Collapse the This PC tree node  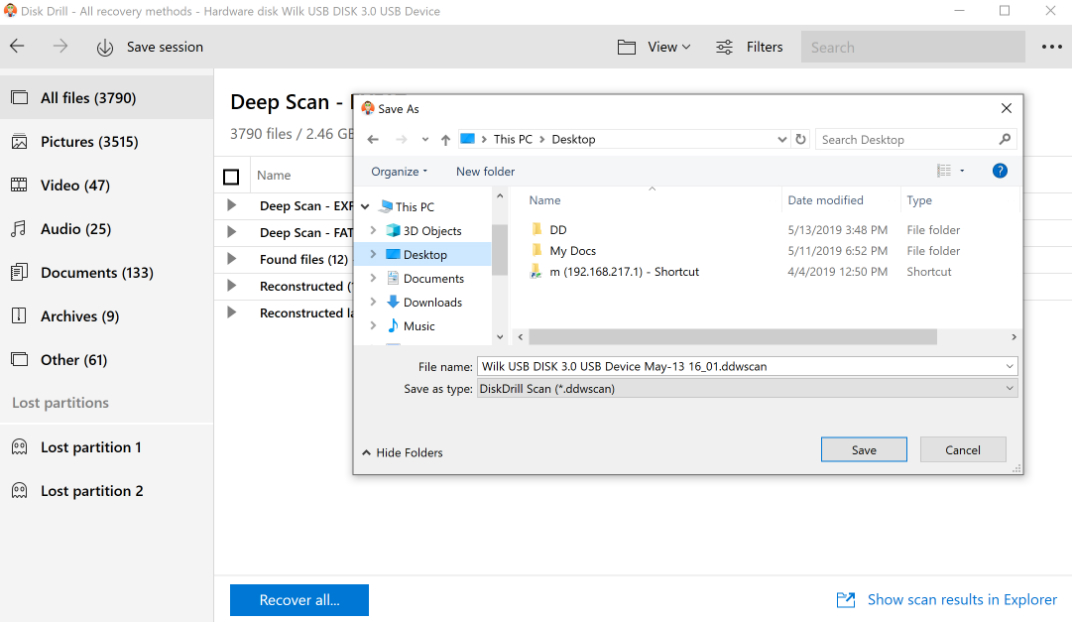[365, 206]
